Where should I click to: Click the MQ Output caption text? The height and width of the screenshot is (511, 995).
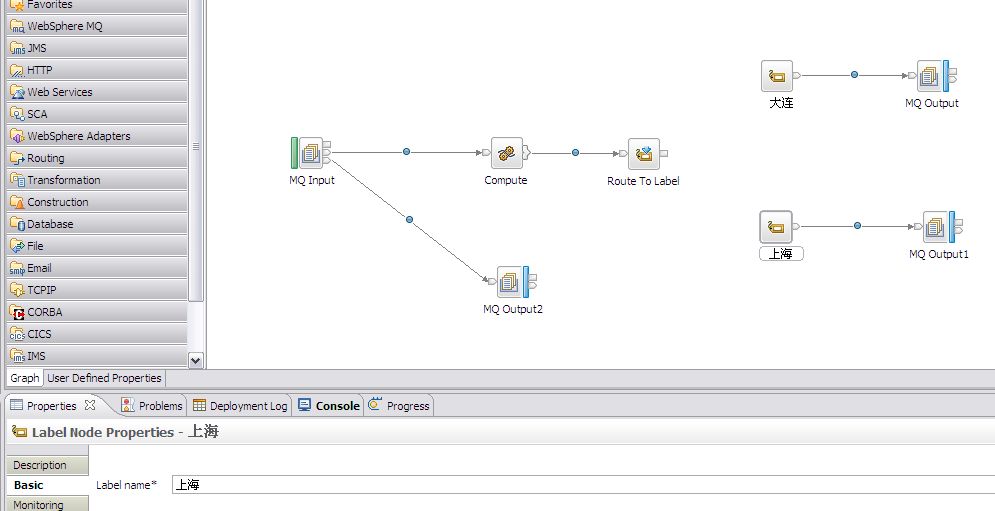click(932, 103)
